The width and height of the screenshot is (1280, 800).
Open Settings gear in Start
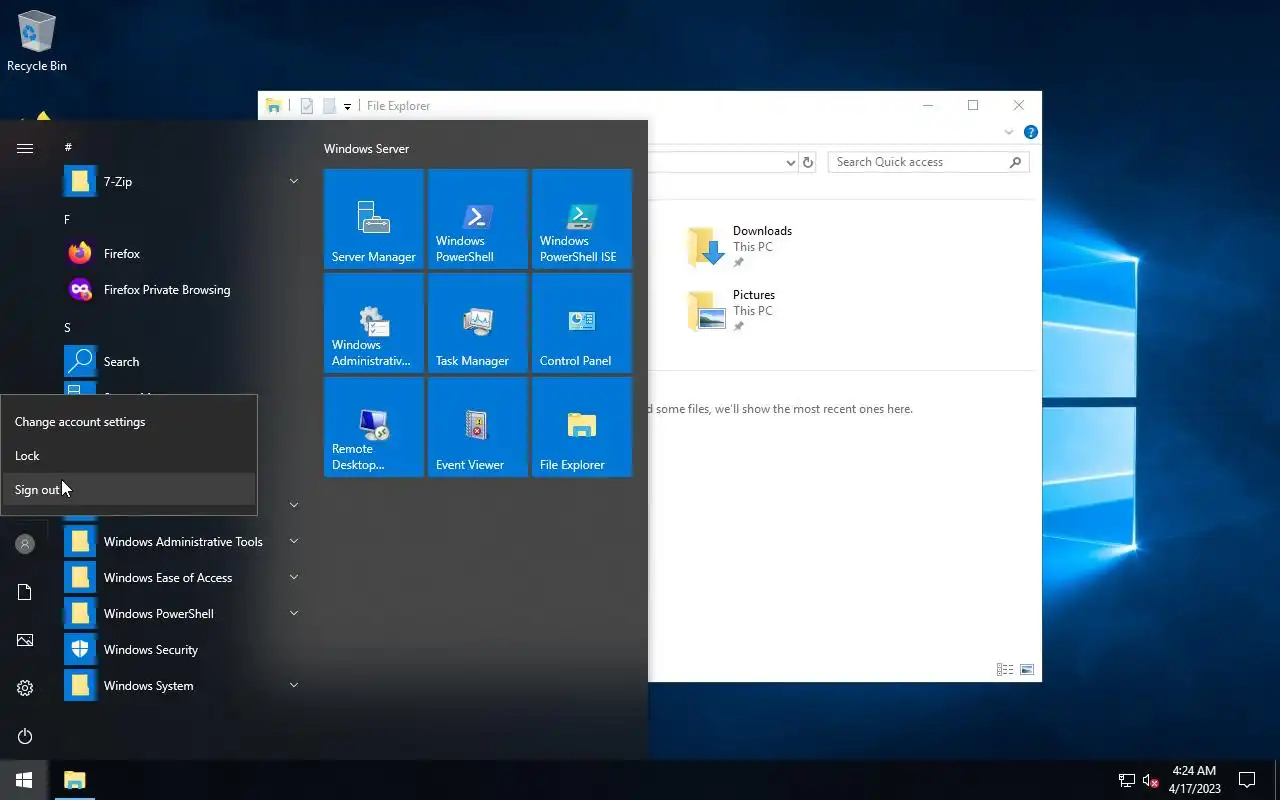25,688
